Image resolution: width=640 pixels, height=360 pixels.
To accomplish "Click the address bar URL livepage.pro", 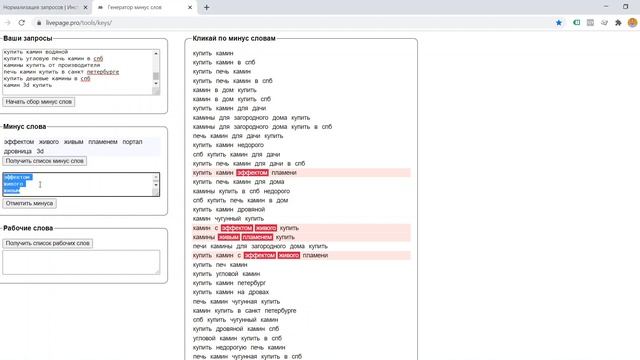I will click(x=78, y=23).
